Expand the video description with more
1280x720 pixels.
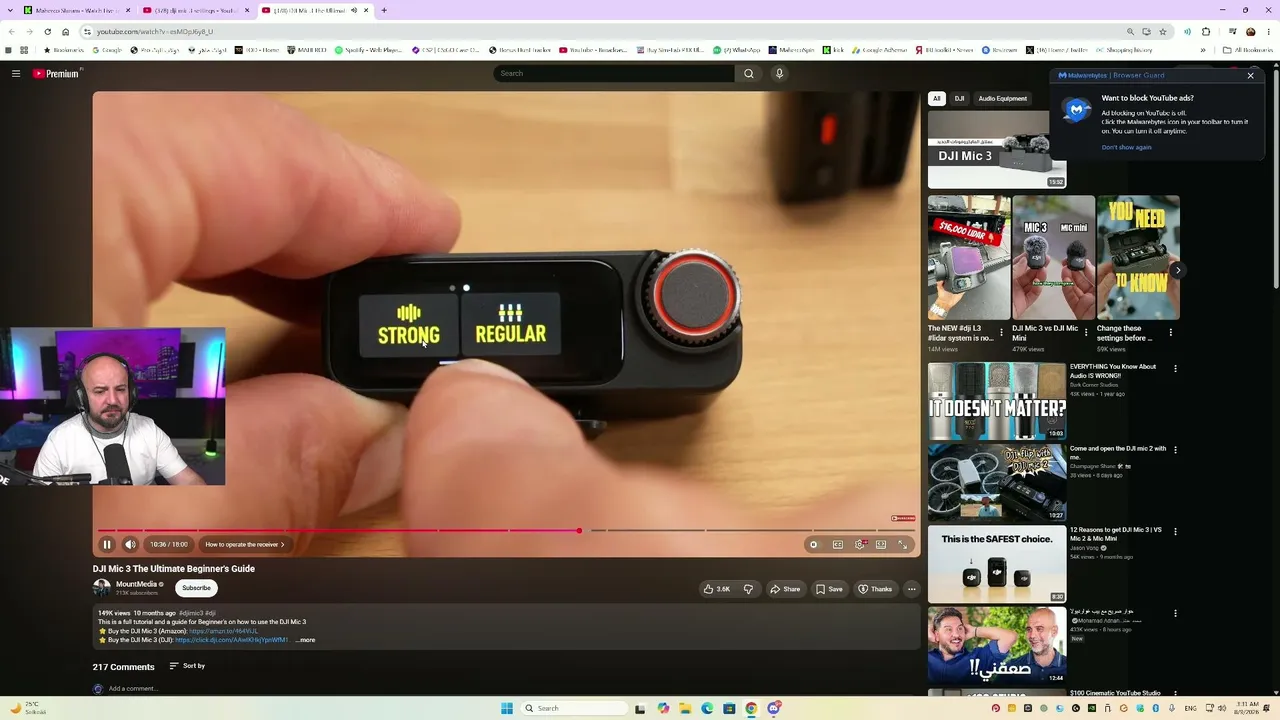(x=305, y=640)
